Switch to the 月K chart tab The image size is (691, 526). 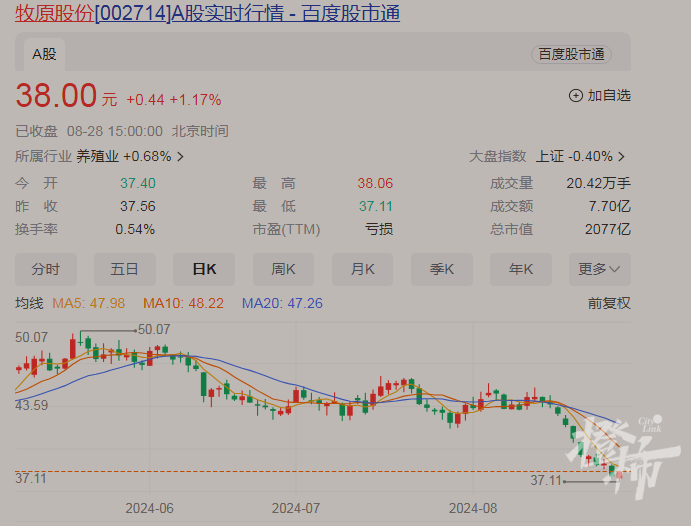click(362, 269)
